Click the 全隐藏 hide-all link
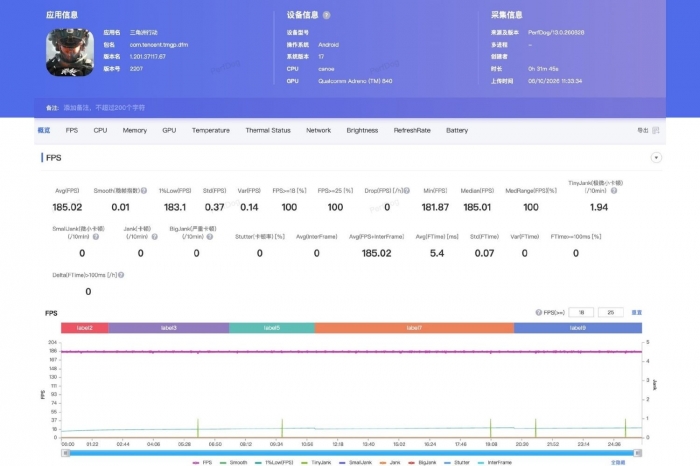This screenshot has height=466, width=700. click(x=618, y=462)
